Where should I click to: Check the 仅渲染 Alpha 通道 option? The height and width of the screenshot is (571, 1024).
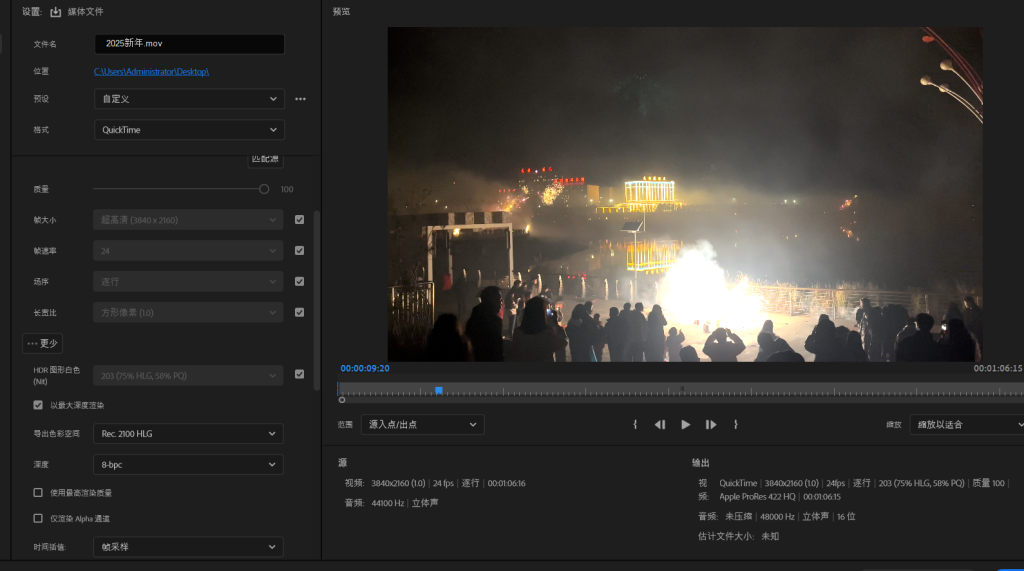[38, 518]
